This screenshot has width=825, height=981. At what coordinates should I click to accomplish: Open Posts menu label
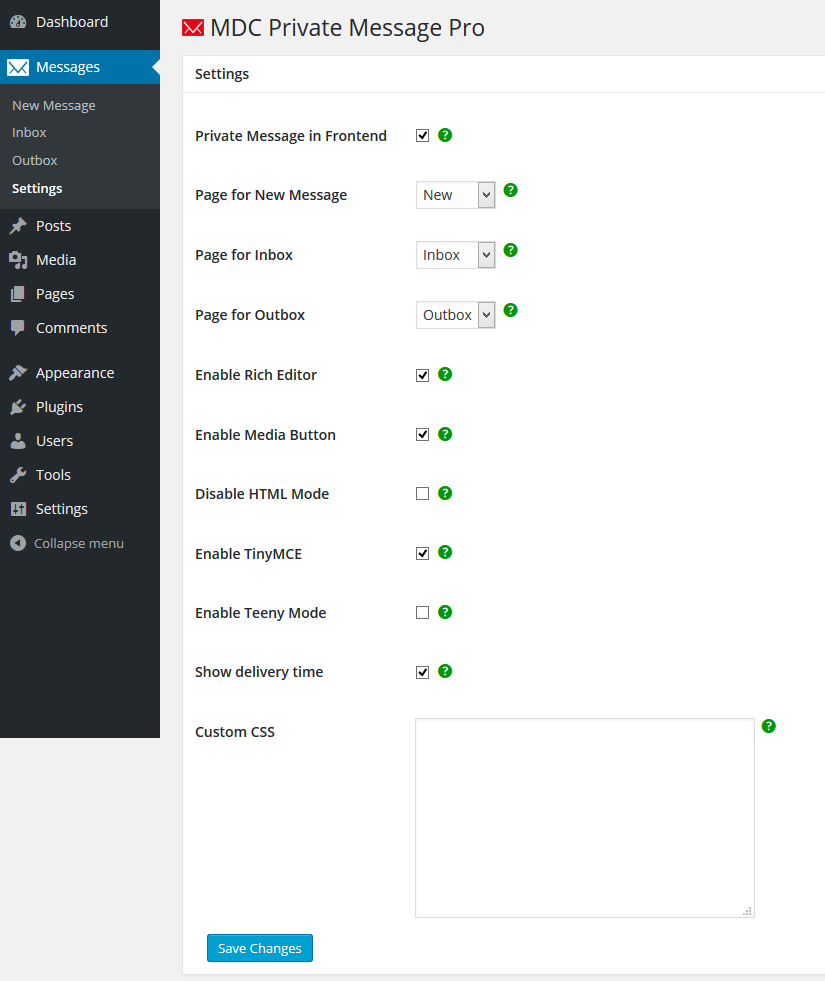(x=53, y=226)
